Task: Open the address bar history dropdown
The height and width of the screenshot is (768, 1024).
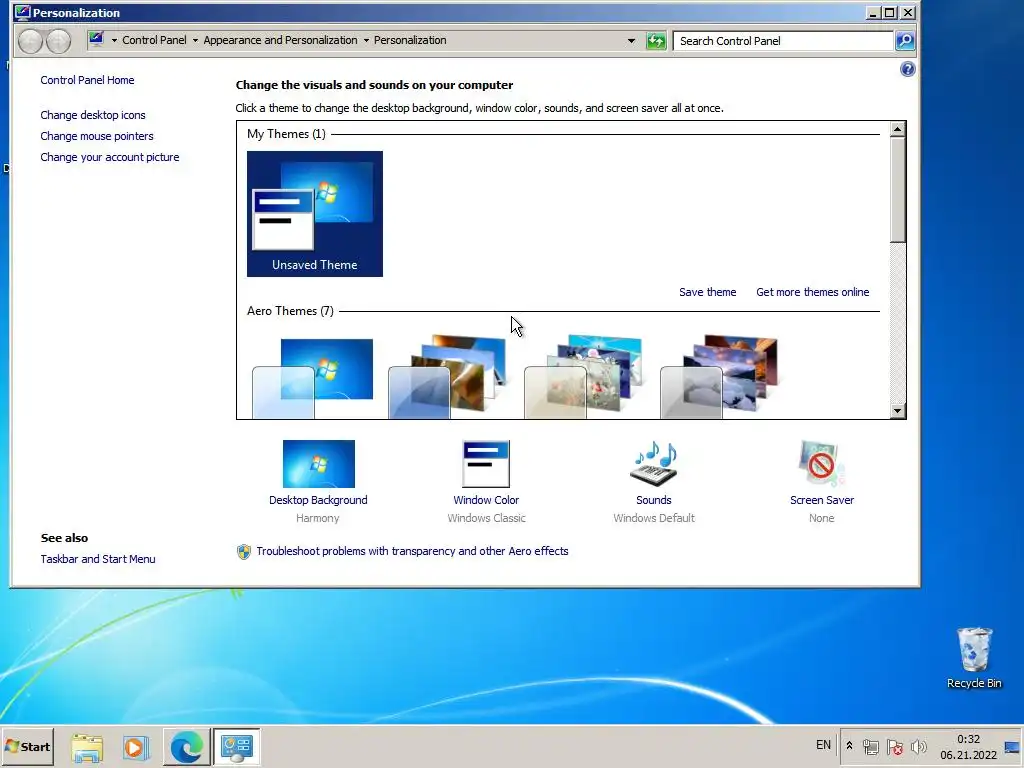Action: (x=631, y=40)
